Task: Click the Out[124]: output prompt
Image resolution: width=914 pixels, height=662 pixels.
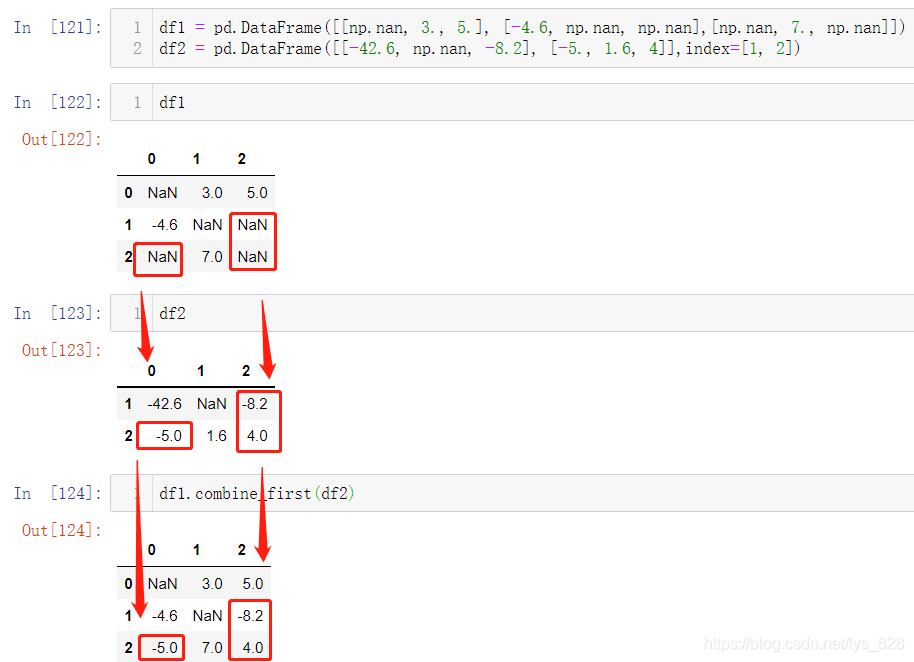Action: pyautogui.click(x=62, y=530)
